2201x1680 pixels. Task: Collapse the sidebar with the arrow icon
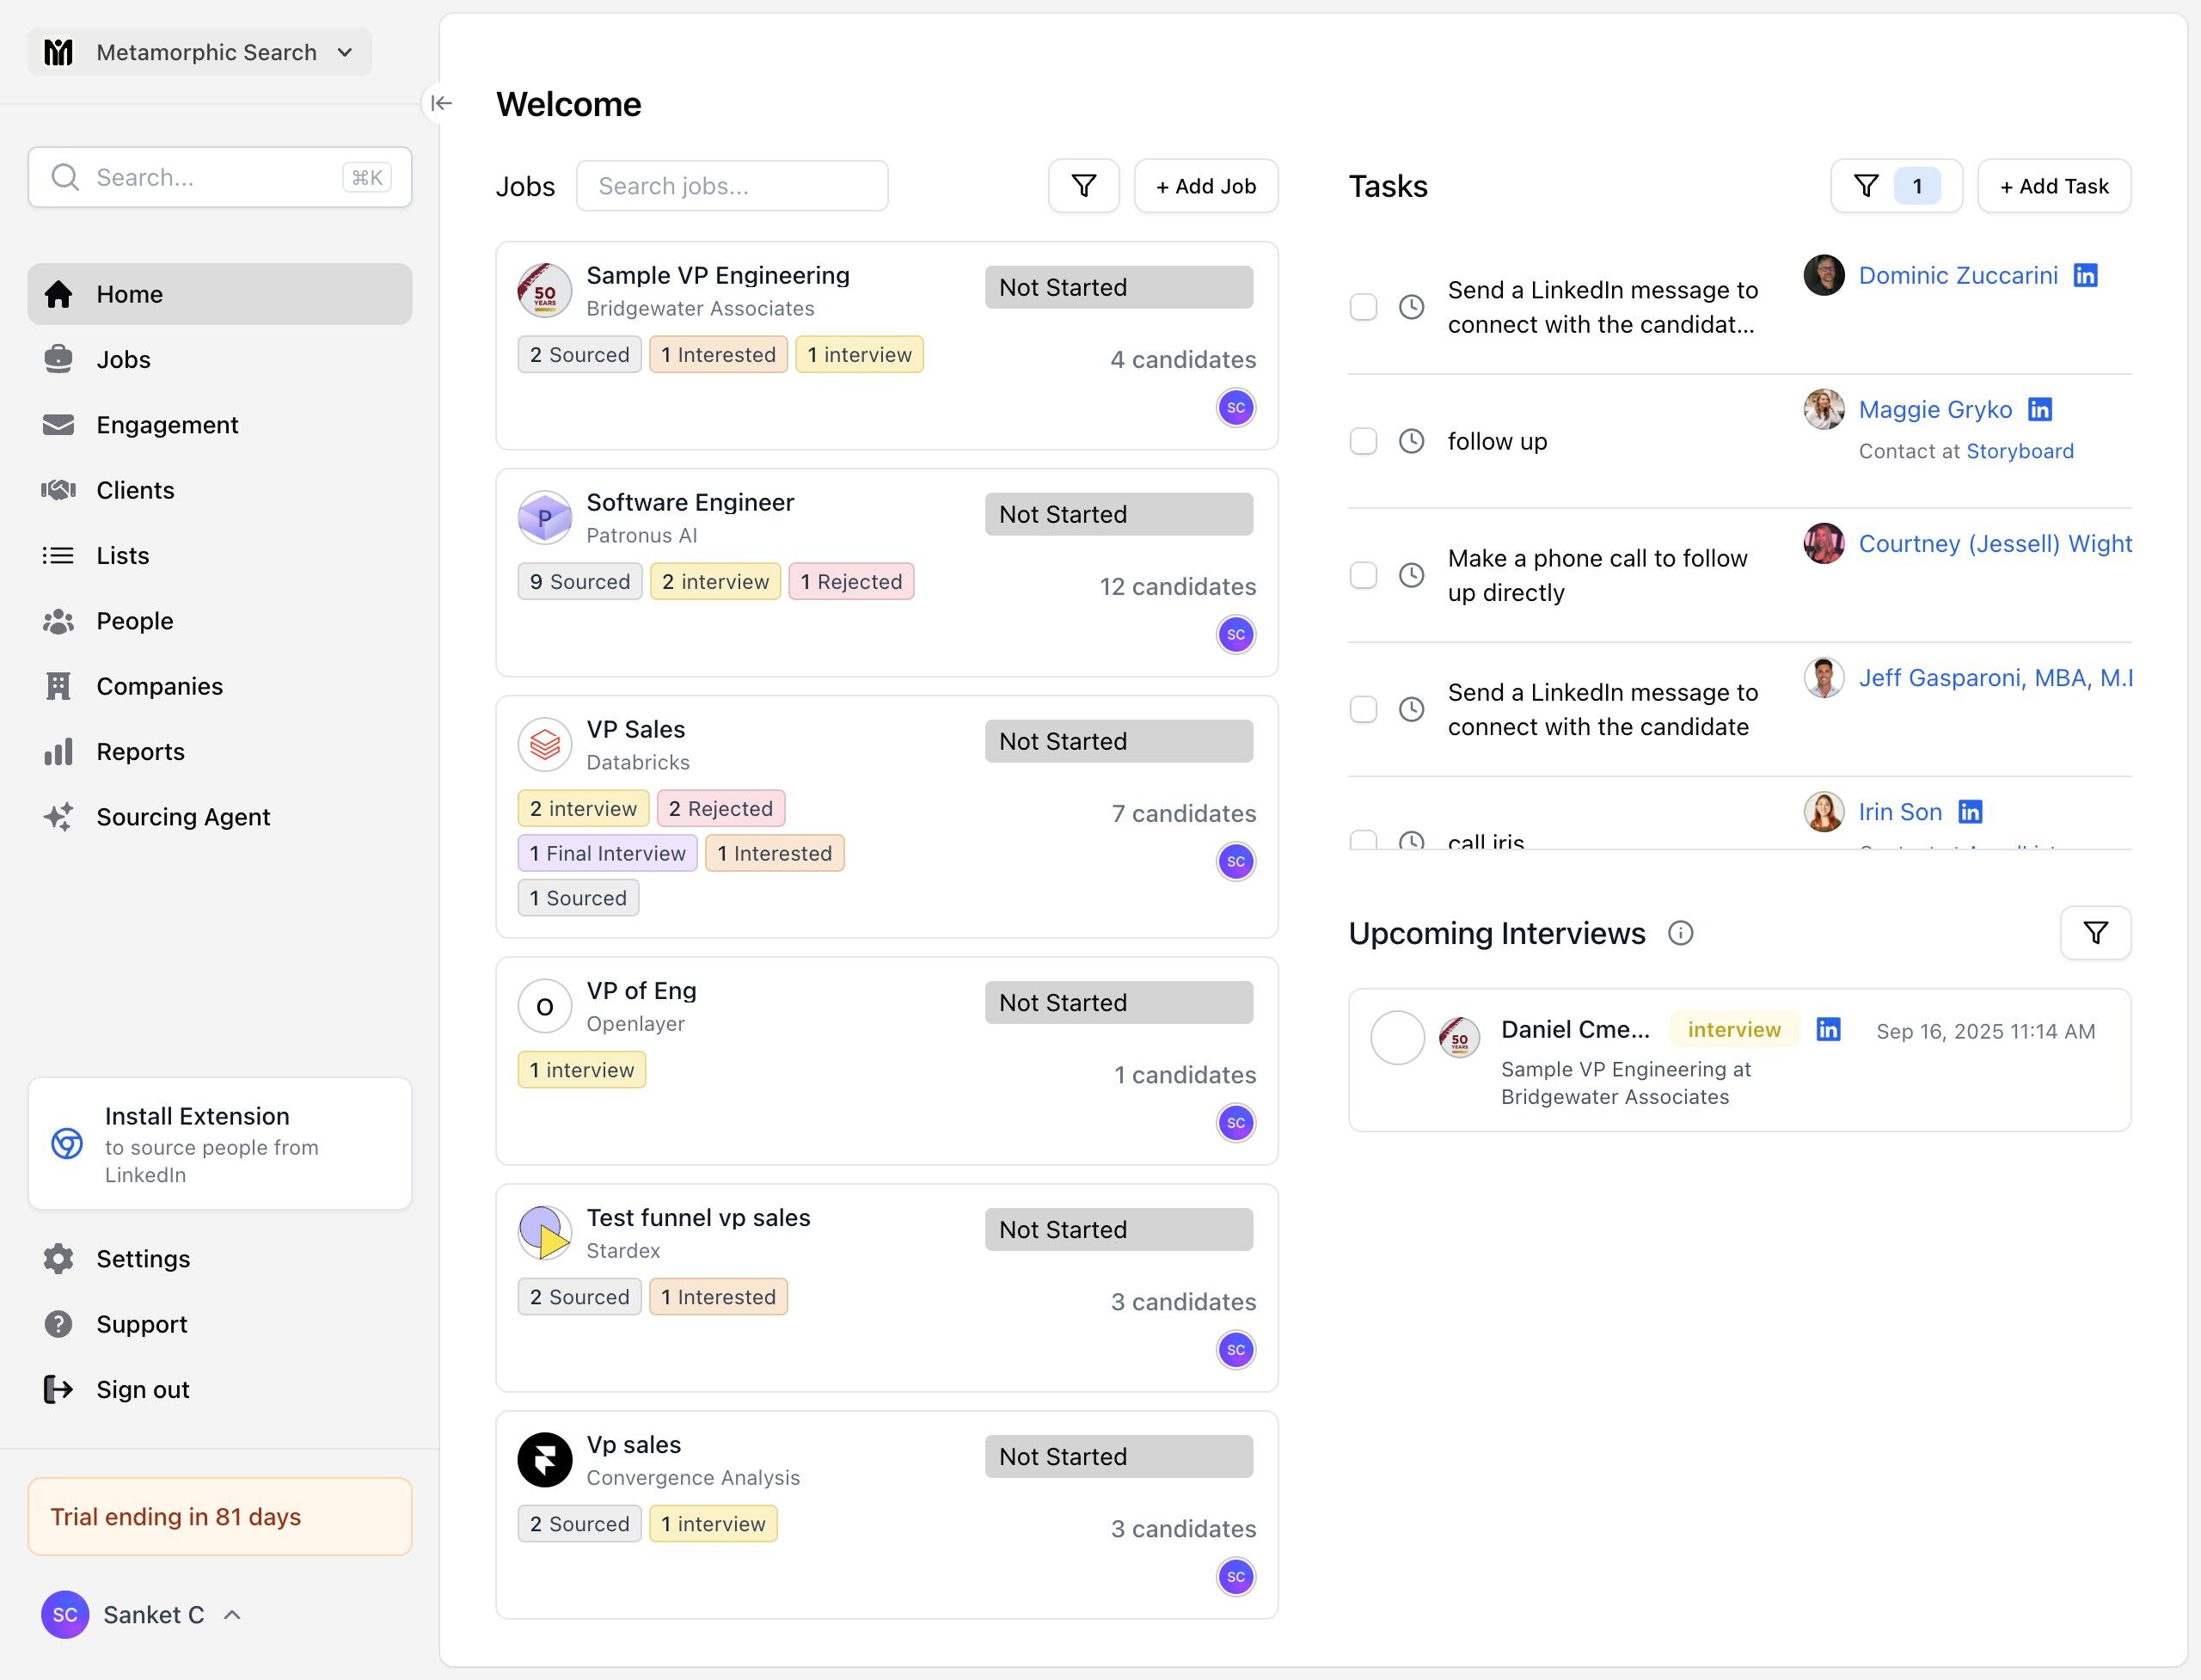(441, 103)
